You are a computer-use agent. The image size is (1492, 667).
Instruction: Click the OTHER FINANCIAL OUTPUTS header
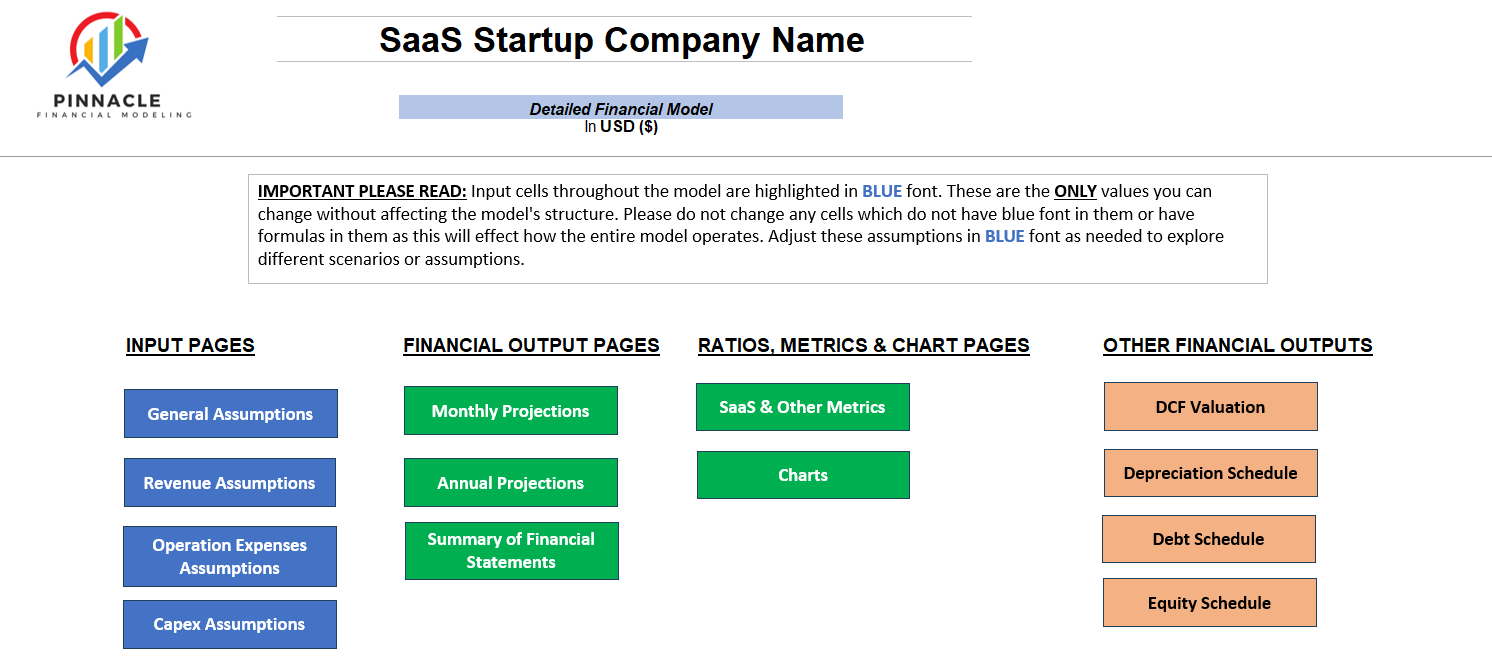[1237, 345]
